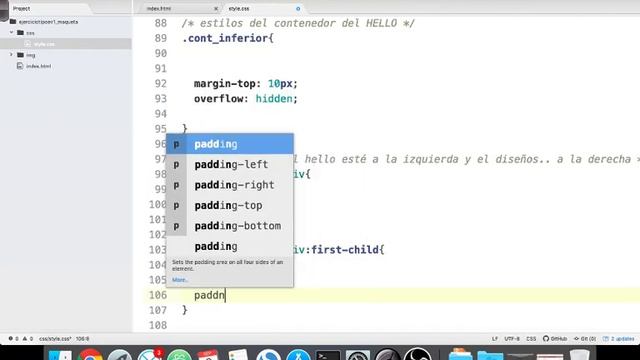Click the img folder icon

(20, 54)
